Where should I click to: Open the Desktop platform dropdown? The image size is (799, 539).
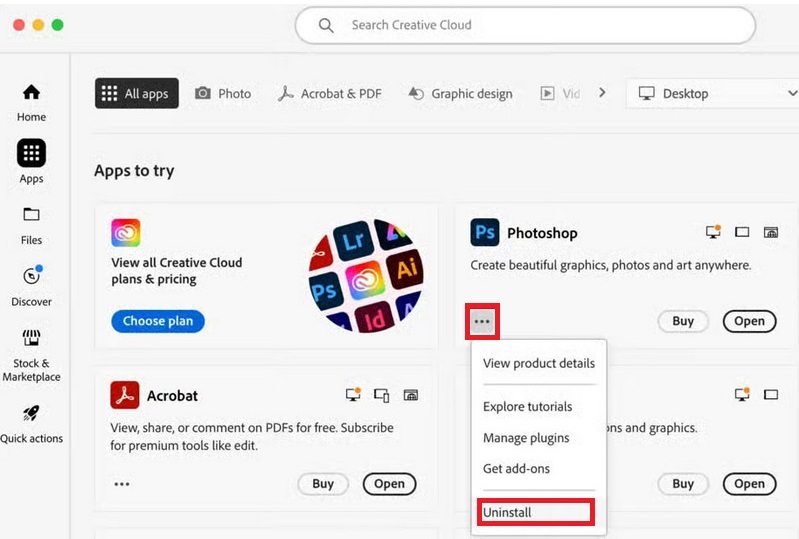[x=713, y=93]
